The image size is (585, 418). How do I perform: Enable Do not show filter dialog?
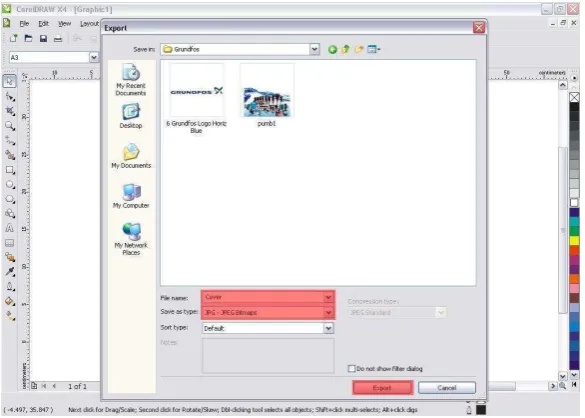tap(351, 369)
